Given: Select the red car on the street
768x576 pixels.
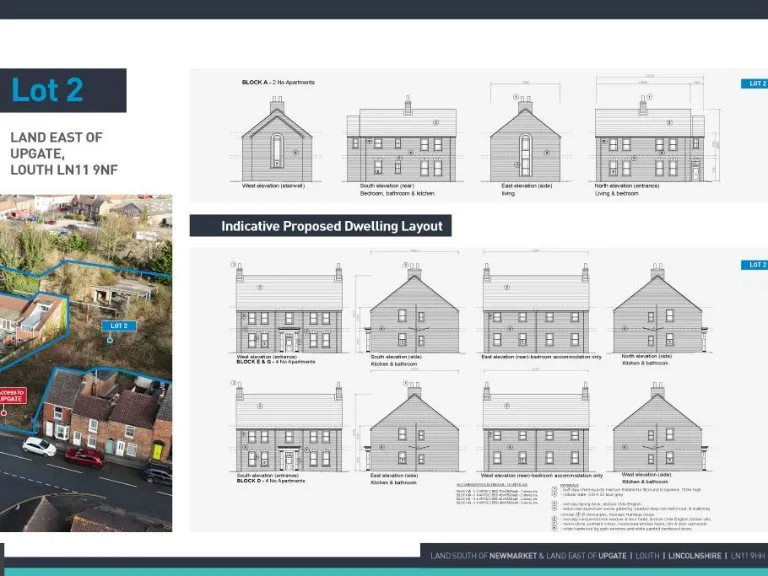Looking at the screenshot, I should point(84,457).
